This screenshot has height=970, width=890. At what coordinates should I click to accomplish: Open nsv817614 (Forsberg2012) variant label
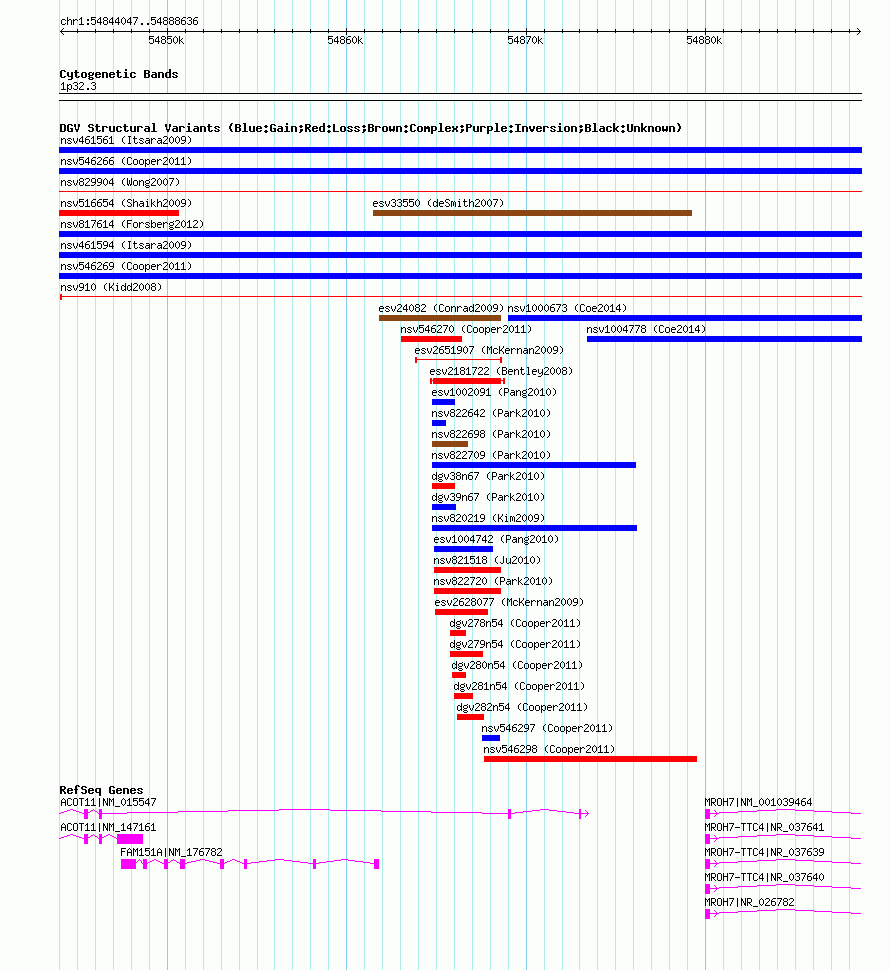pyautogui.click(x=132, y=225)
